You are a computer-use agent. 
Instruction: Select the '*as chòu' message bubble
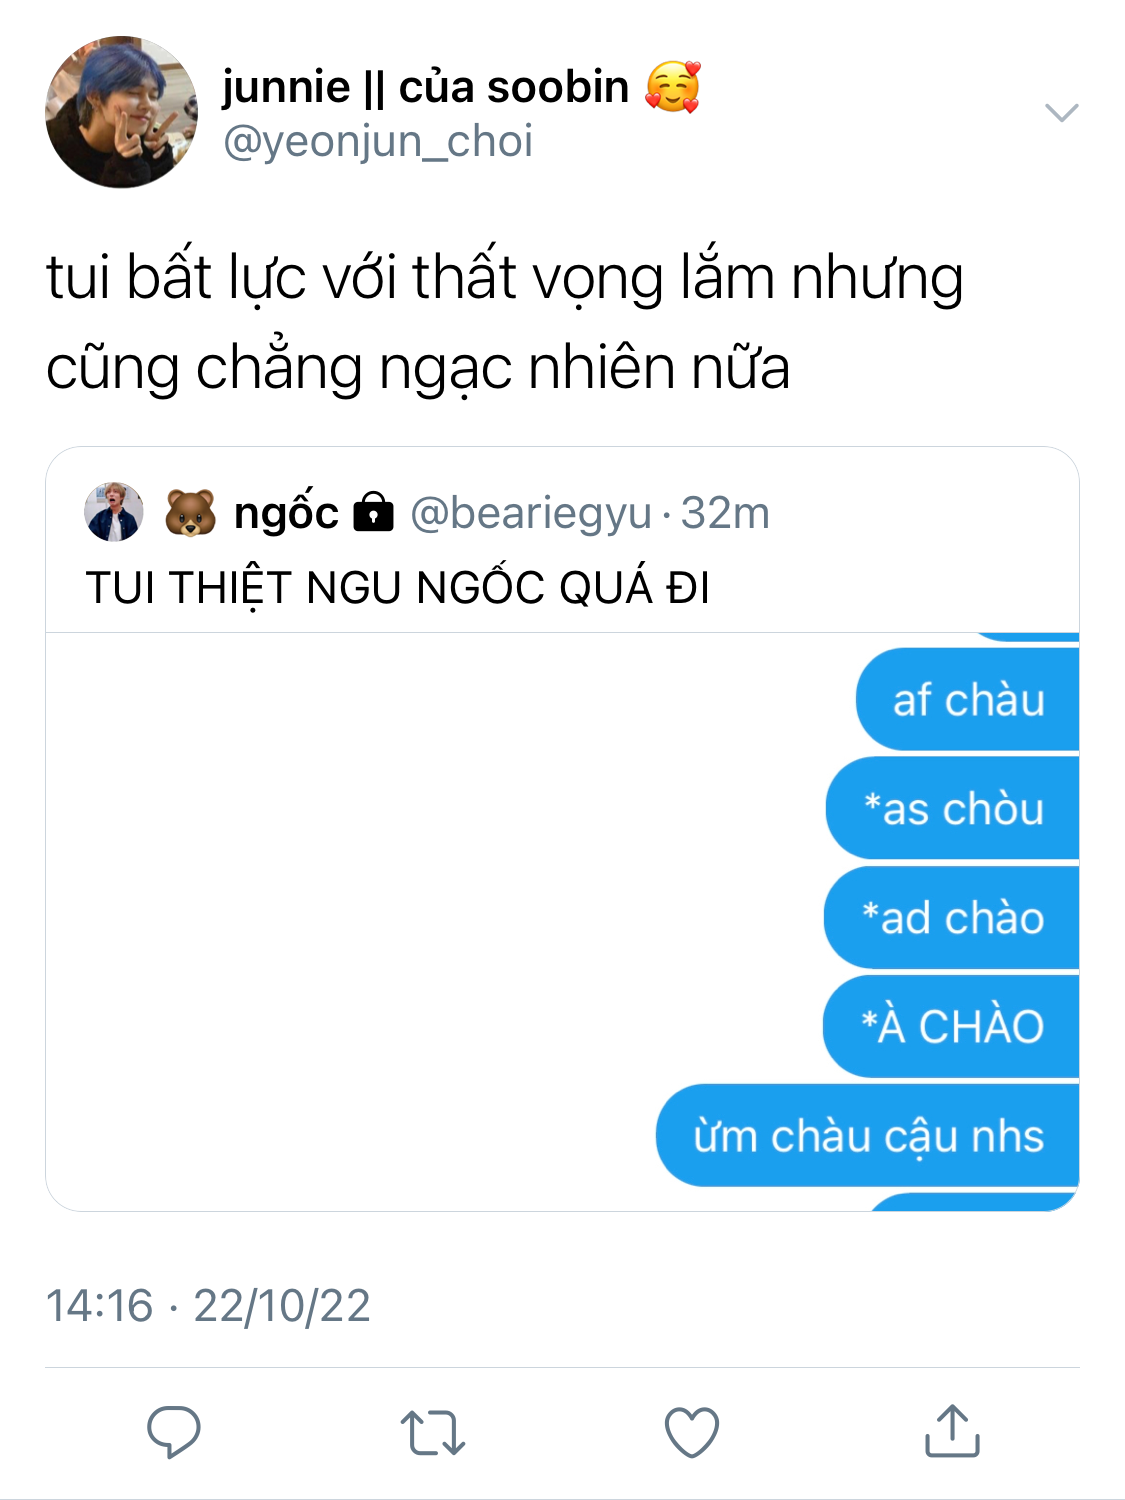952,808
